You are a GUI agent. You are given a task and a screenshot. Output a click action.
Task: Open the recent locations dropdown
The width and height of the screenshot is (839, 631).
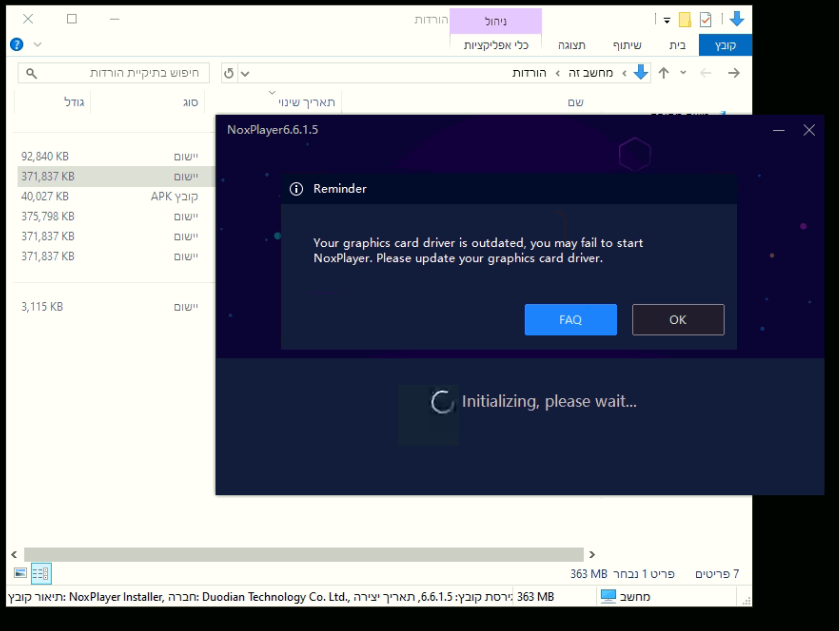pos(683,73)
